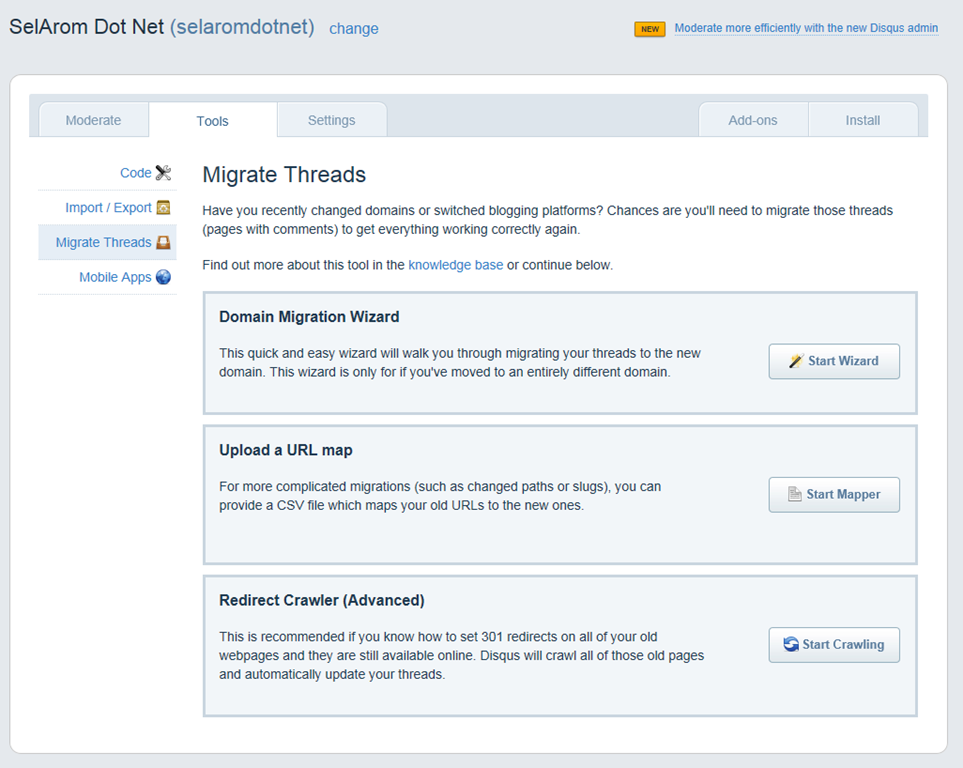Viewport: 963px width, 768px height.
Task: Open the Settings tab
Action: (x=331, y=120)
